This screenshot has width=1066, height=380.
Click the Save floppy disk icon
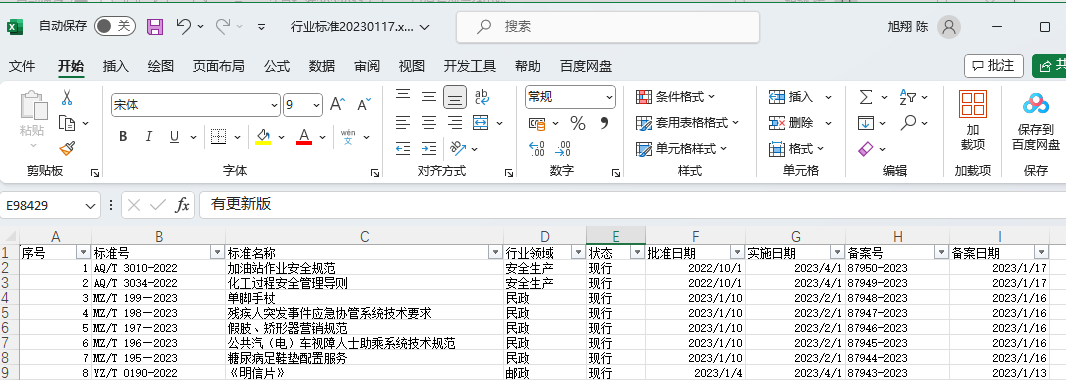click(156, 27)
